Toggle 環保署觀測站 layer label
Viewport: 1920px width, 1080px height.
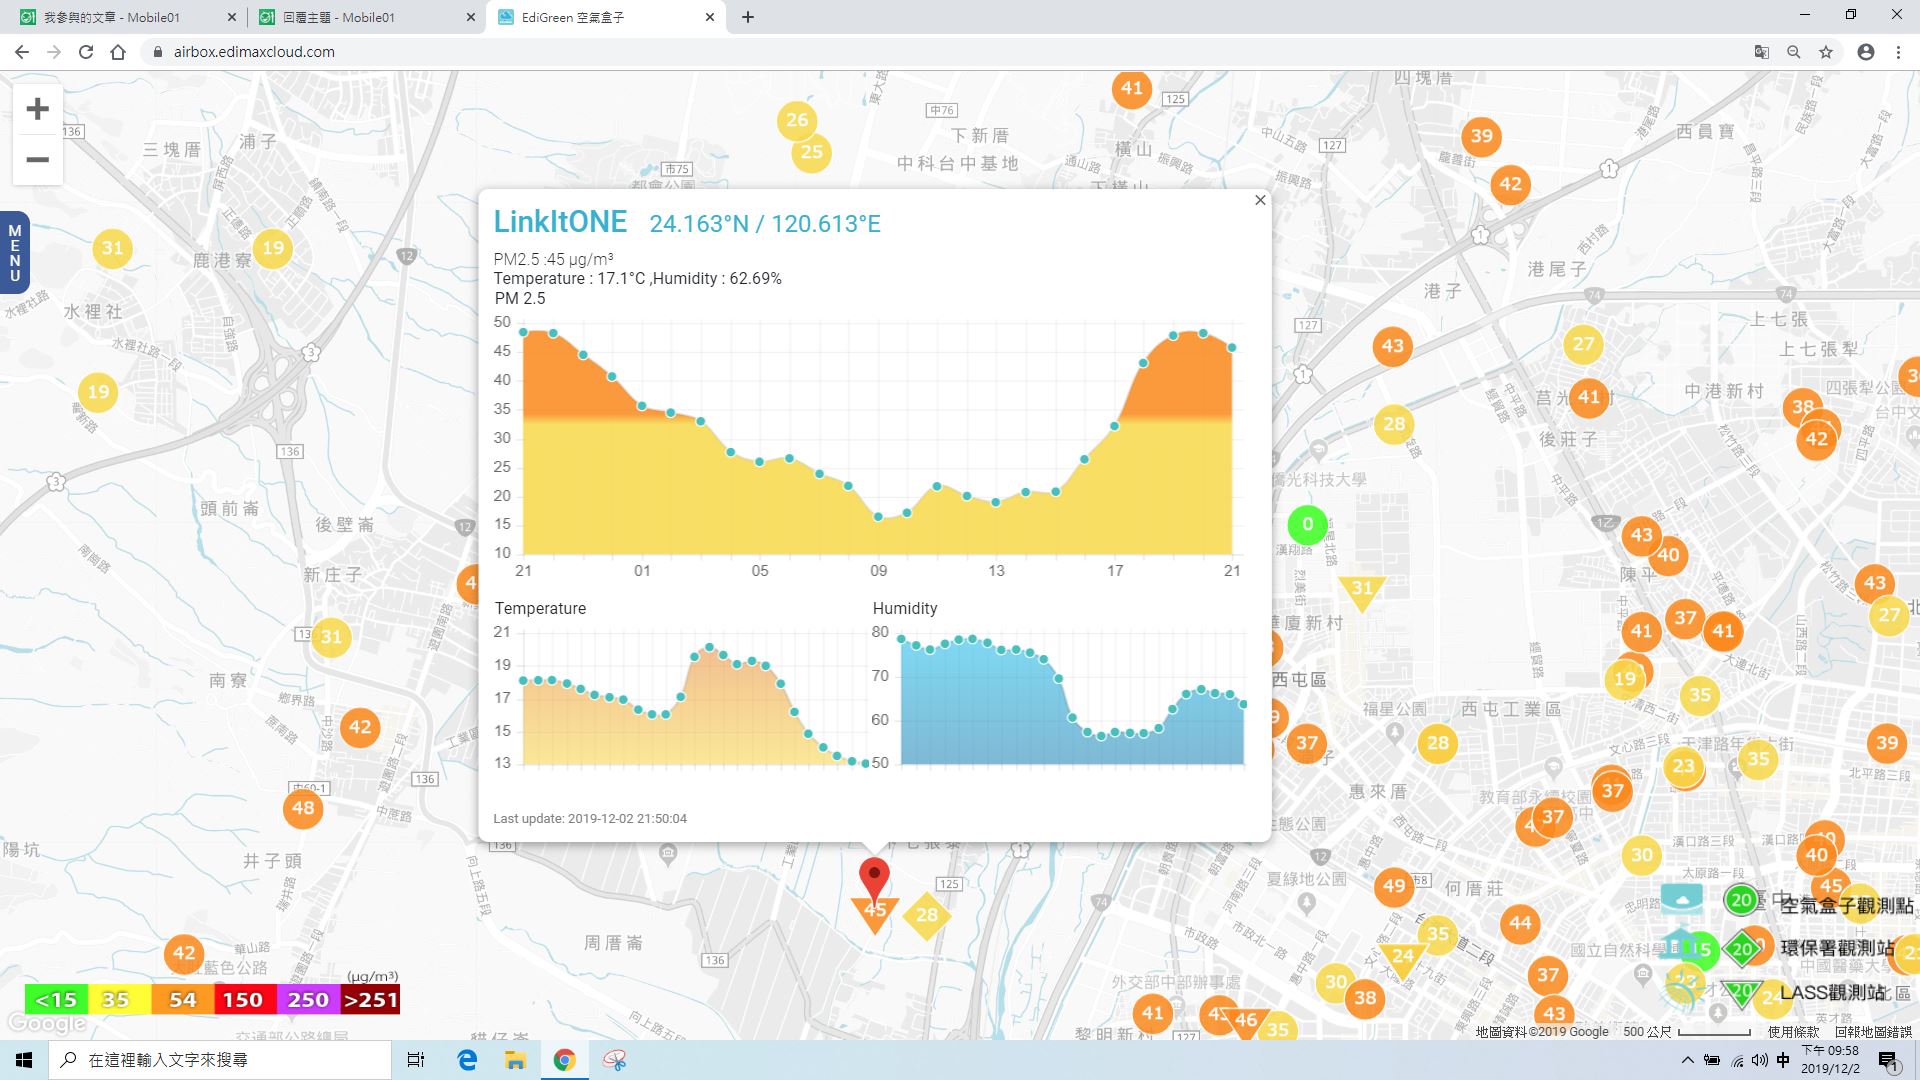click(x=1837, y=948)
